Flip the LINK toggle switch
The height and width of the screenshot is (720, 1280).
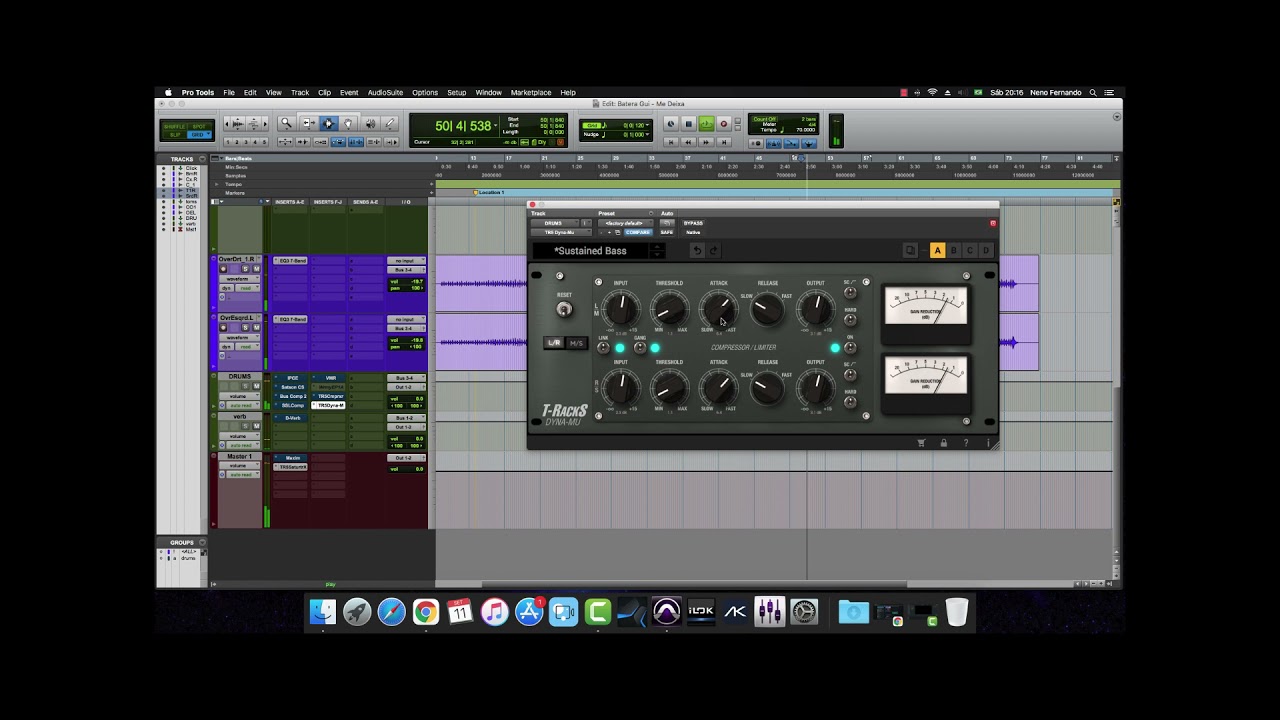603,348
